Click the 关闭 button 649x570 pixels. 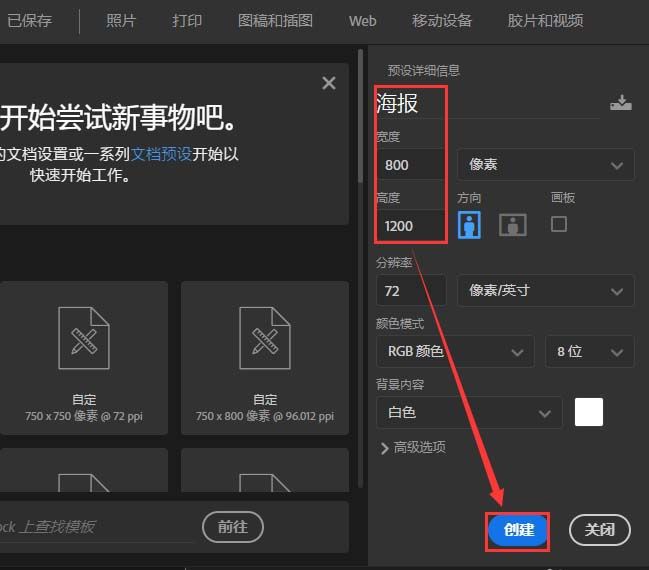(600, 530)
